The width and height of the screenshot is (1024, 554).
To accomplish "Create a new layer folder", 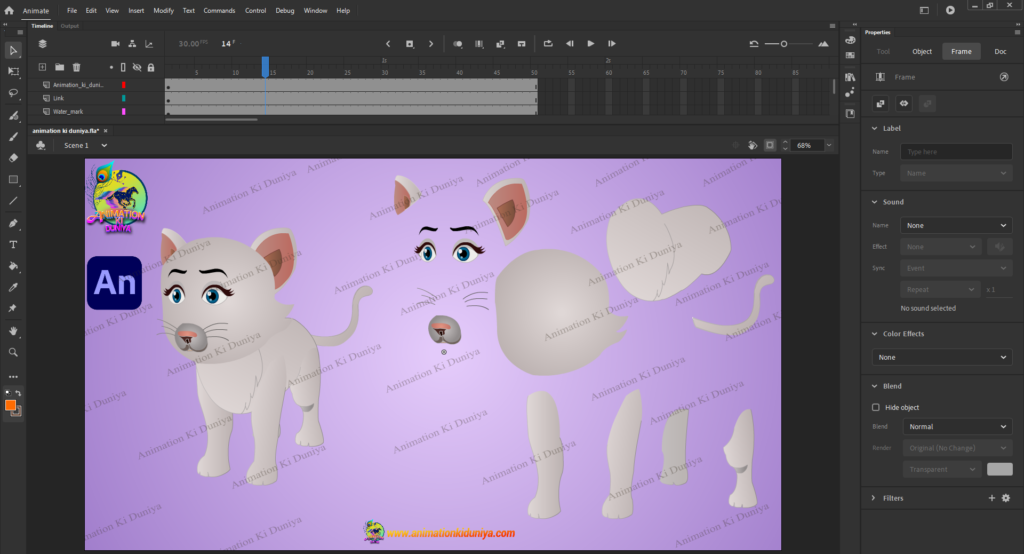I will [x=59, y=67].
